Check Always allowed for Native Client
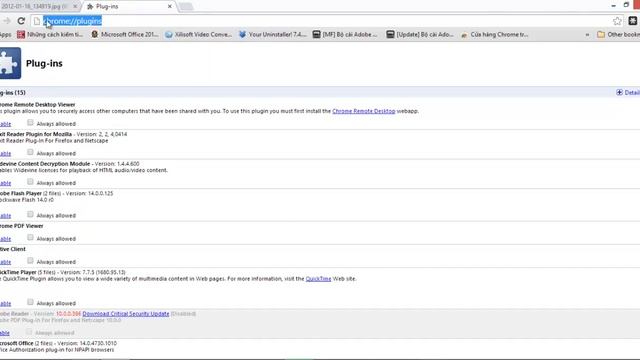Image resolution: width=640 pixels, height=360 pixels. click(x=30, y=261)
